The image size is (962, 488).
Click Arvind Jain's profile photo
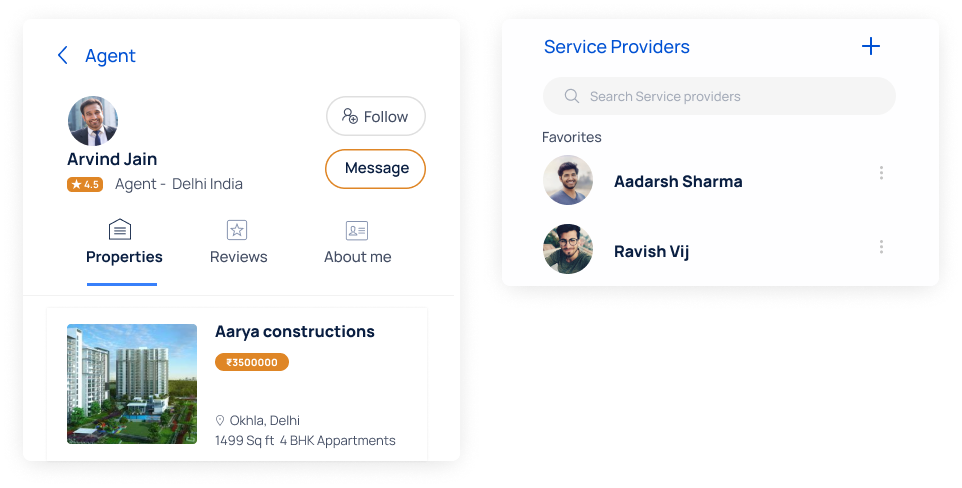point(93,121)
